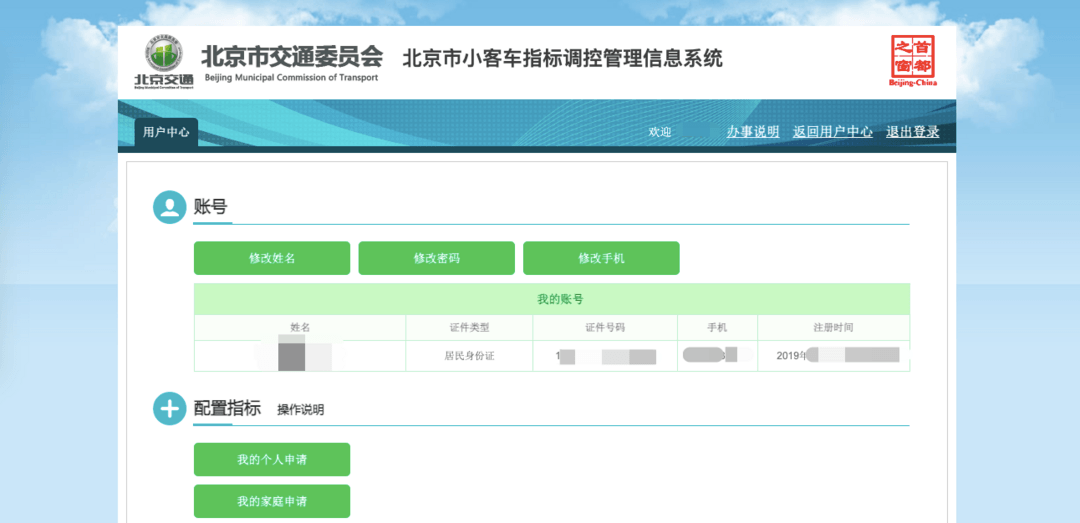Click the 注册时间 column header
The image size is (1080, 523).
coord(833,328)
